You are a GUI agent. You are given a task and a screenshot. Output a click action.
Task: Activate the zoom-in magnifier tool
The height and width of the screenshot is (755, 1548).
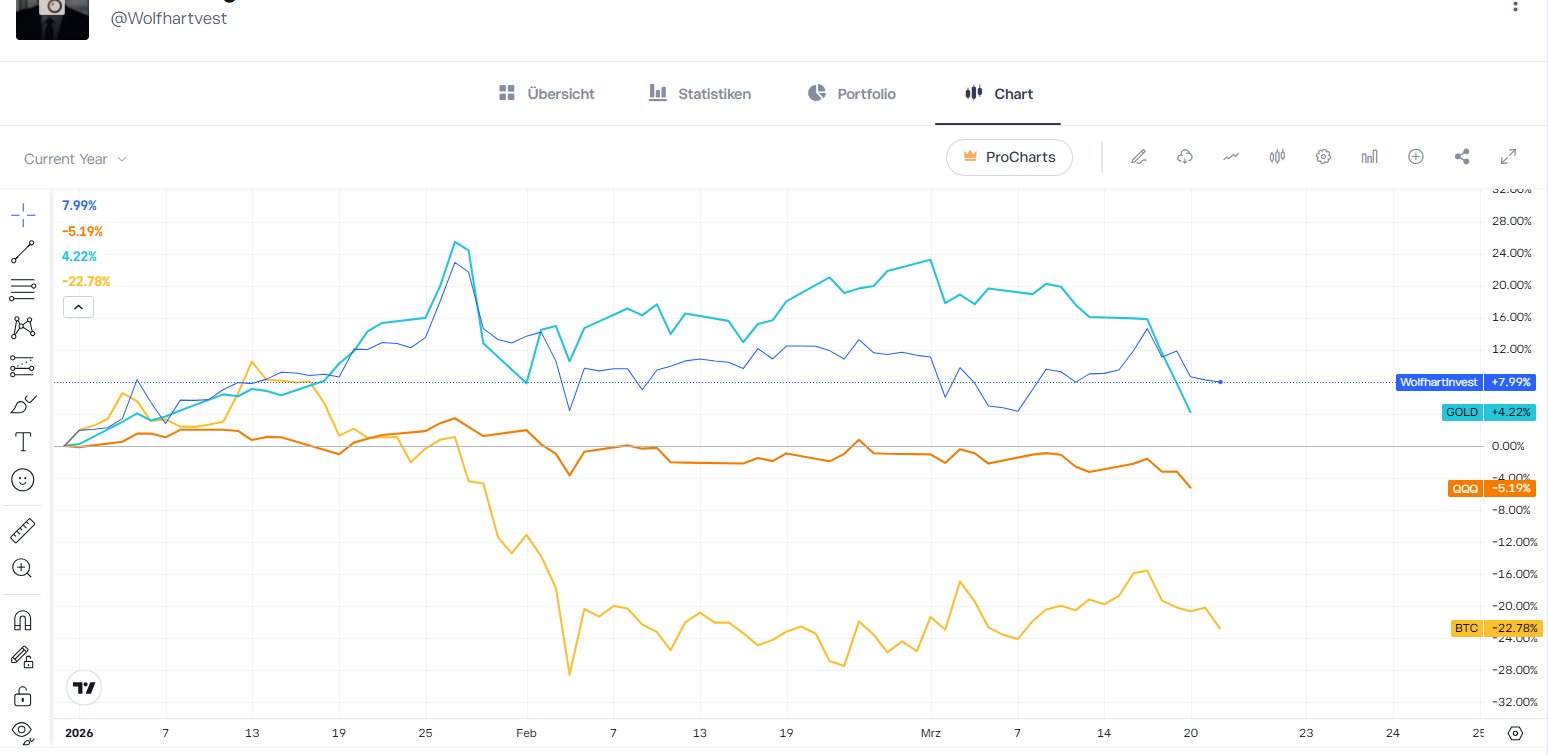click(x=22, y=568)
